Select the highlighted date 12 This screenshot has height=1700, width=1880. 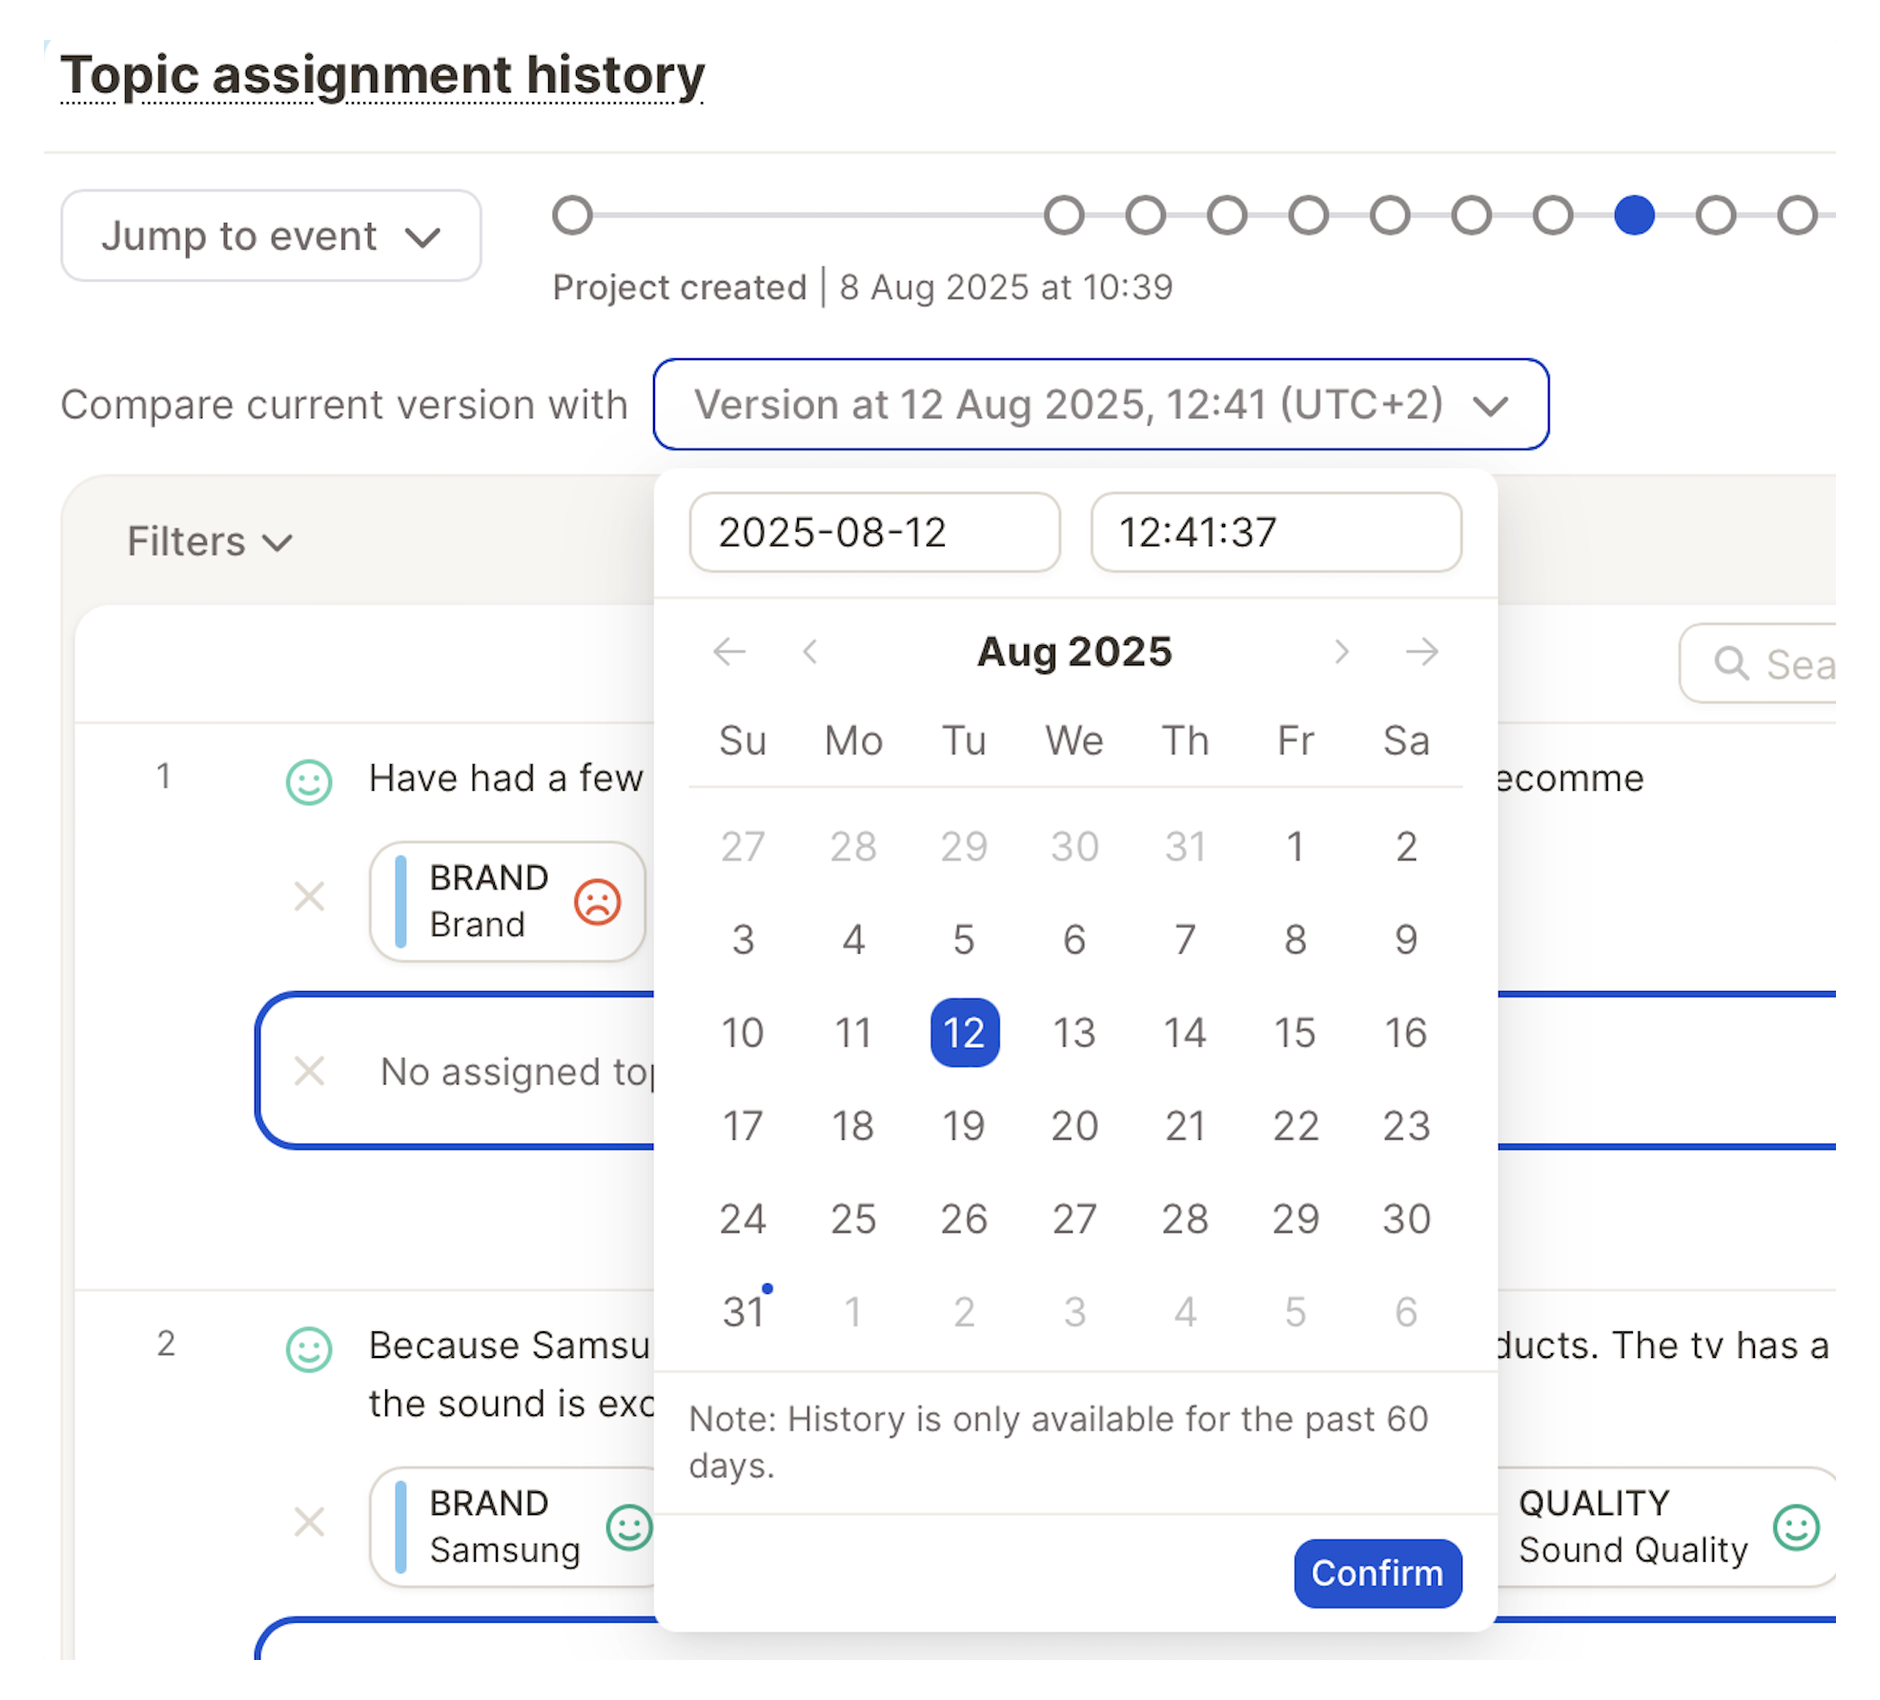[x=964, y=1032]
